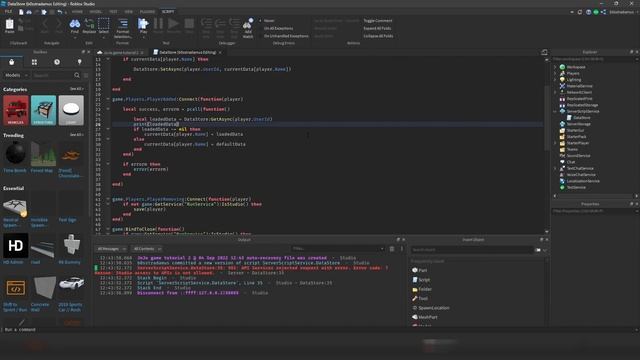Select the DataStore script in Explorer
Screen dimensions: 640x360
point(582,118)
